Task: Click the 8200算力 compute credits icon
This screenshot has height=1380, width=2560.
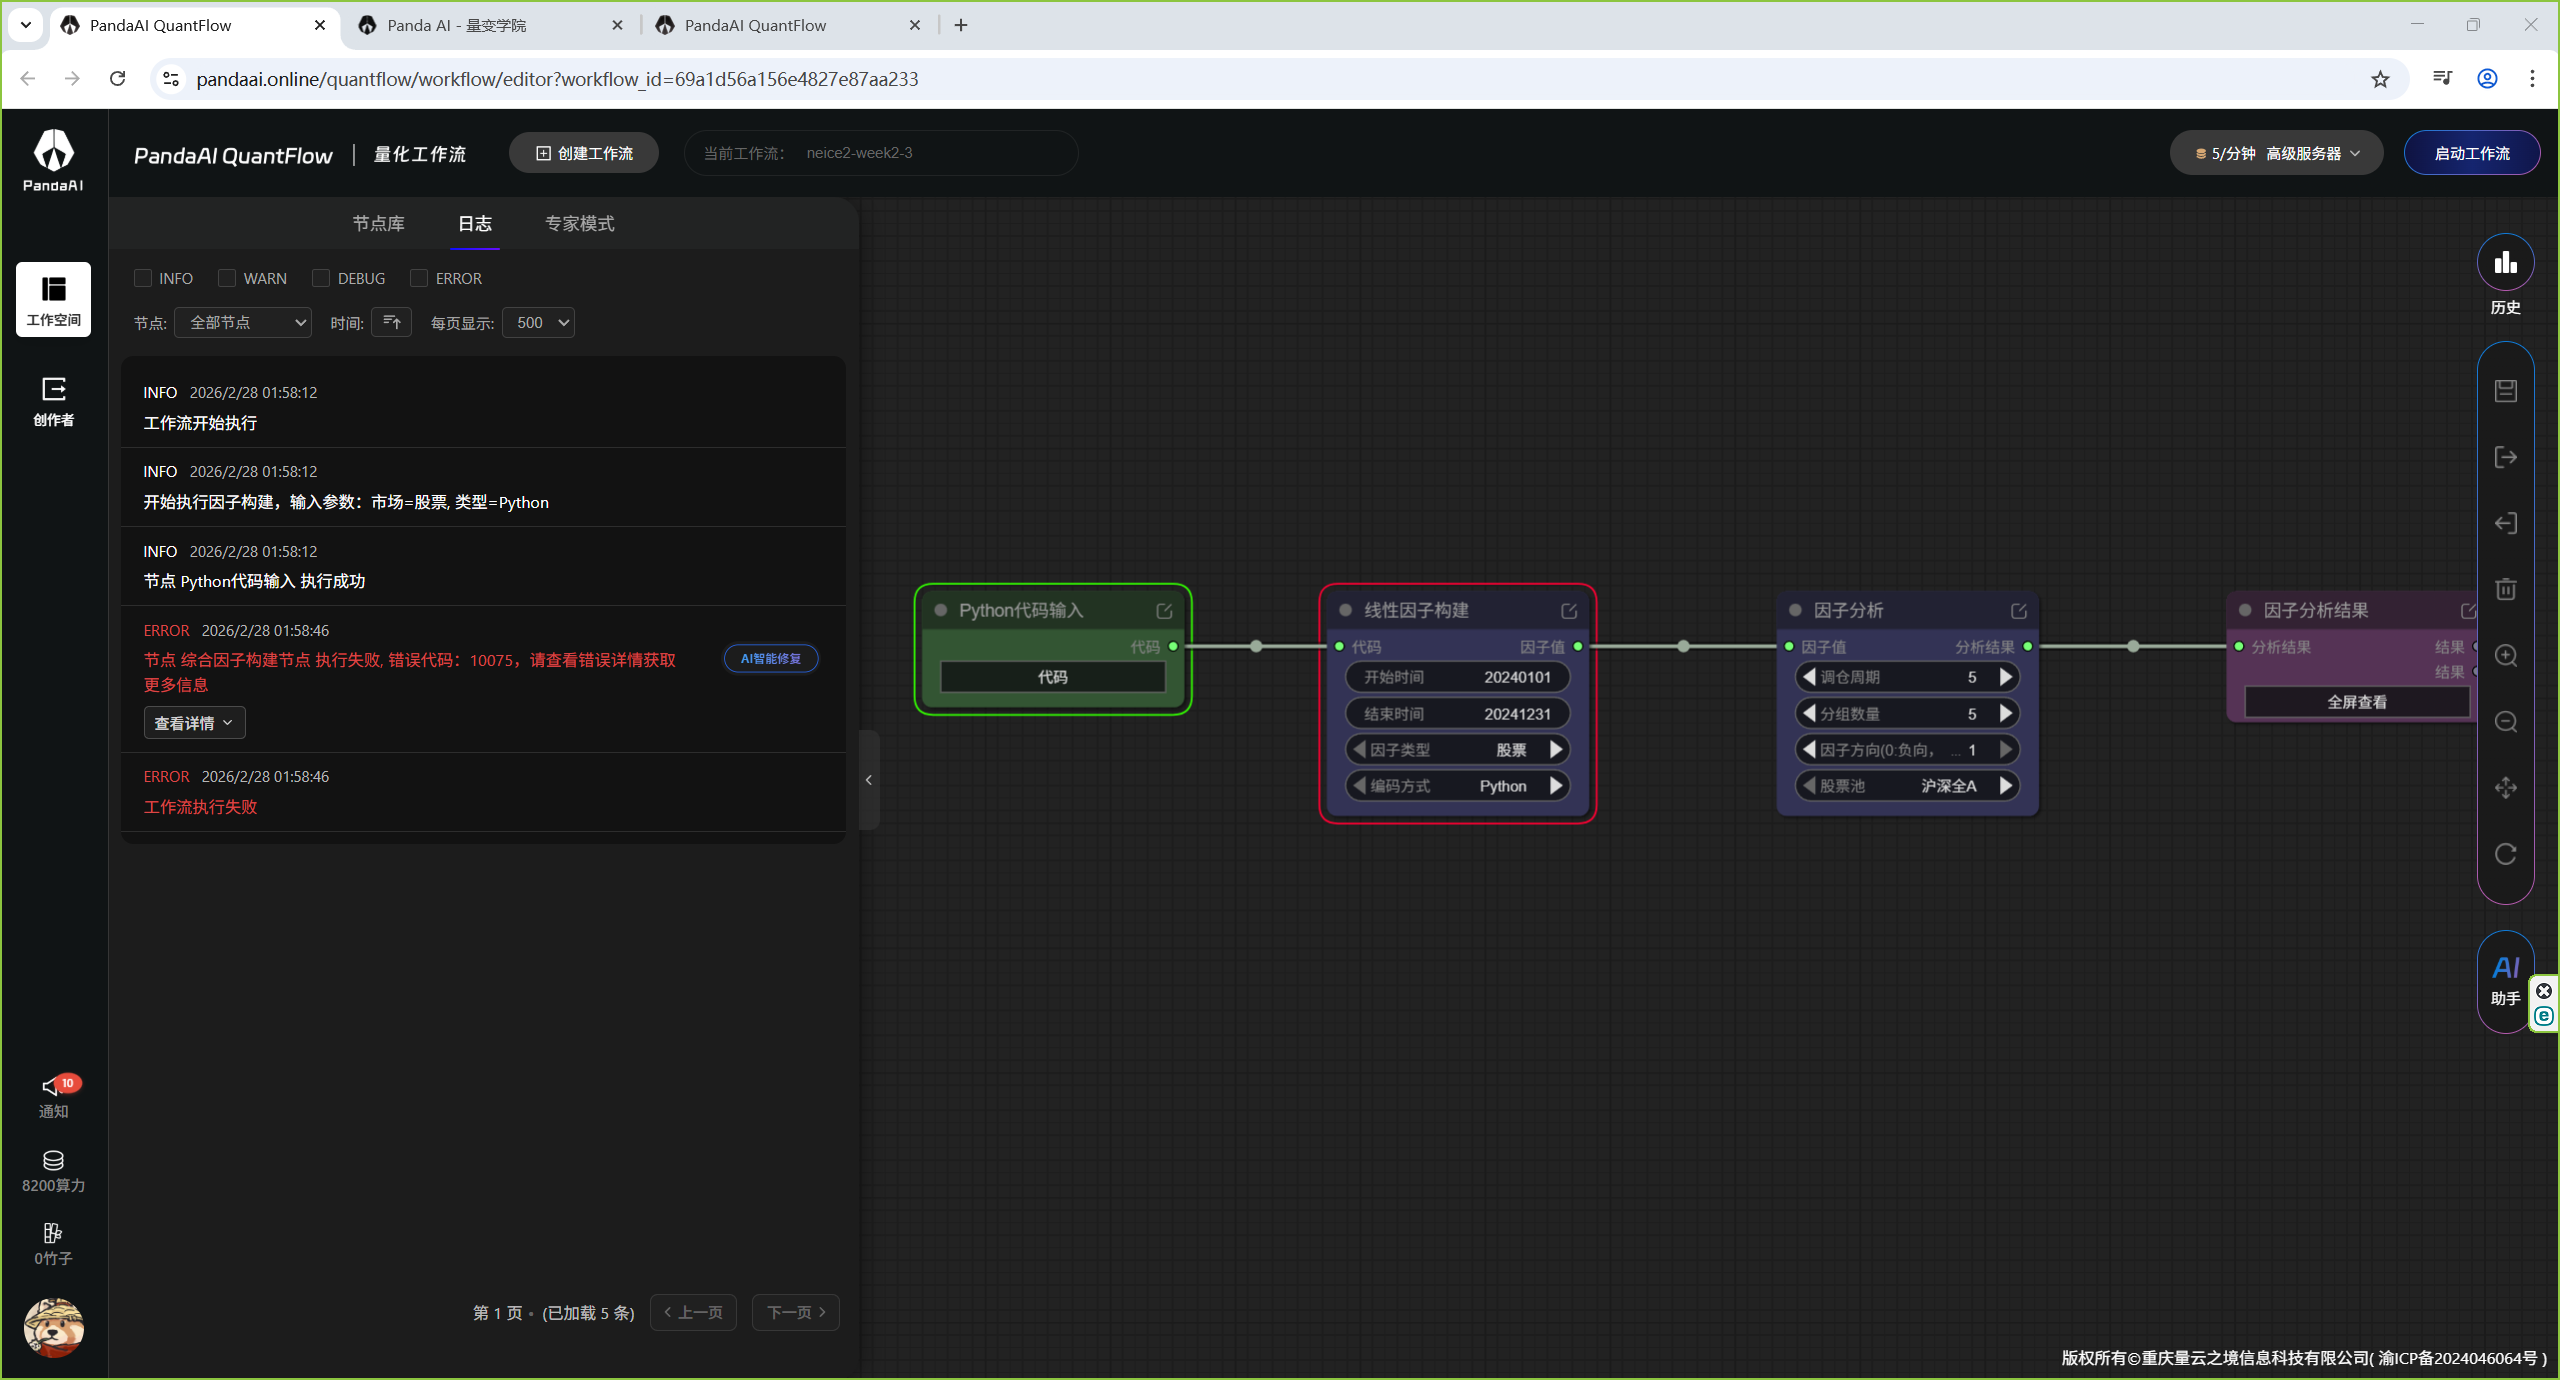Action: [x=53, y=1171]
